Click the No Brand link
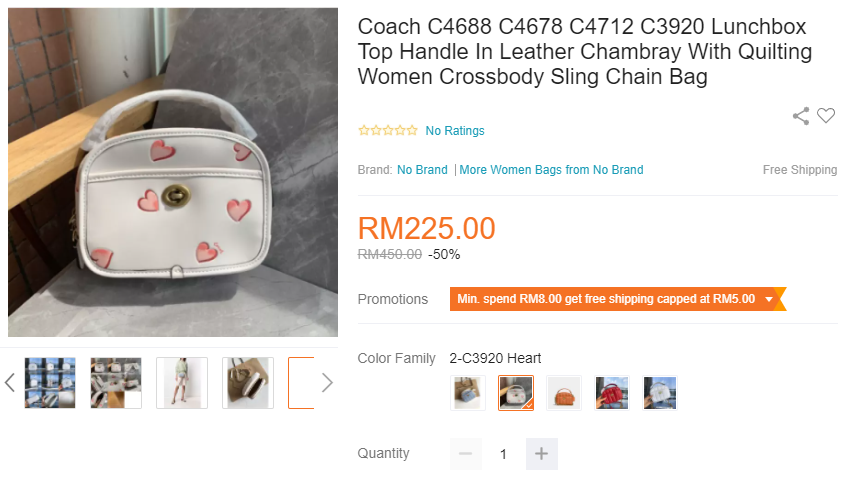Viewport: 853px width, 480px height. [x=422, y=170]
